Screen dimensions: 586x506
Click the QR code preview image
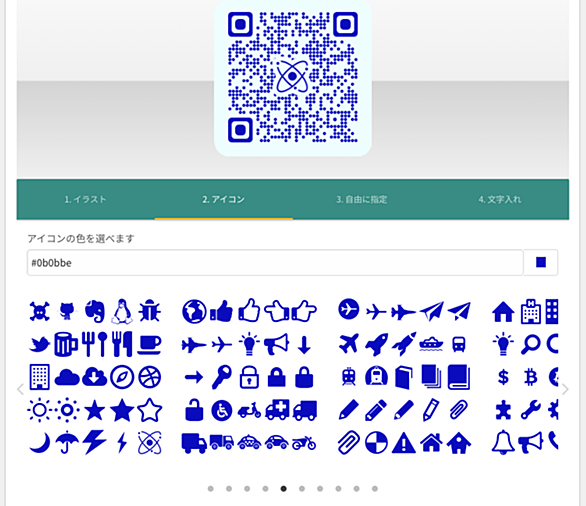[293, 77]
